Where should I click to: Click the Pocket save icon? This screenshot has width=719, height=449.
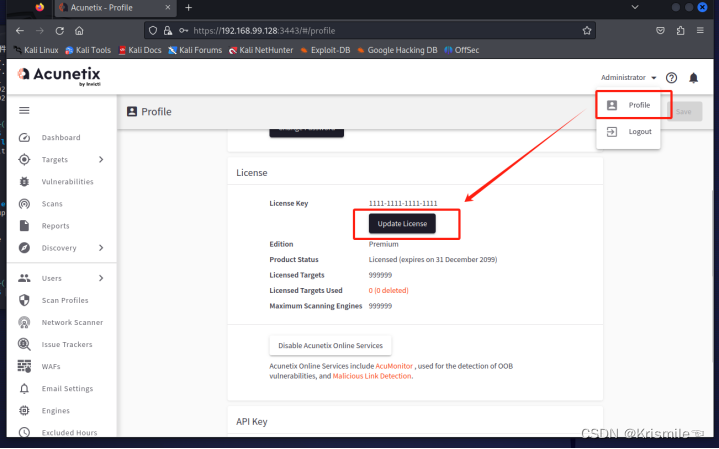pos(660,31)
